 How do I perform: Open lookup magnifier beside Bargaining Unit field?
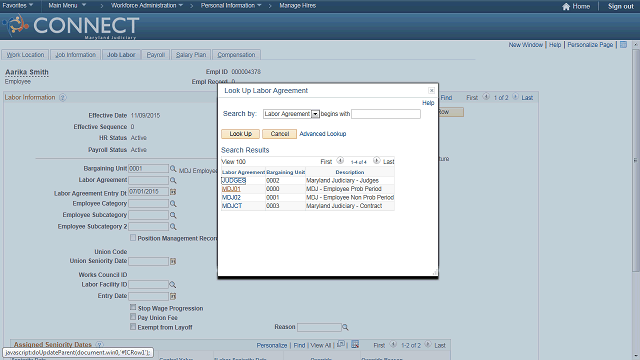173,169
